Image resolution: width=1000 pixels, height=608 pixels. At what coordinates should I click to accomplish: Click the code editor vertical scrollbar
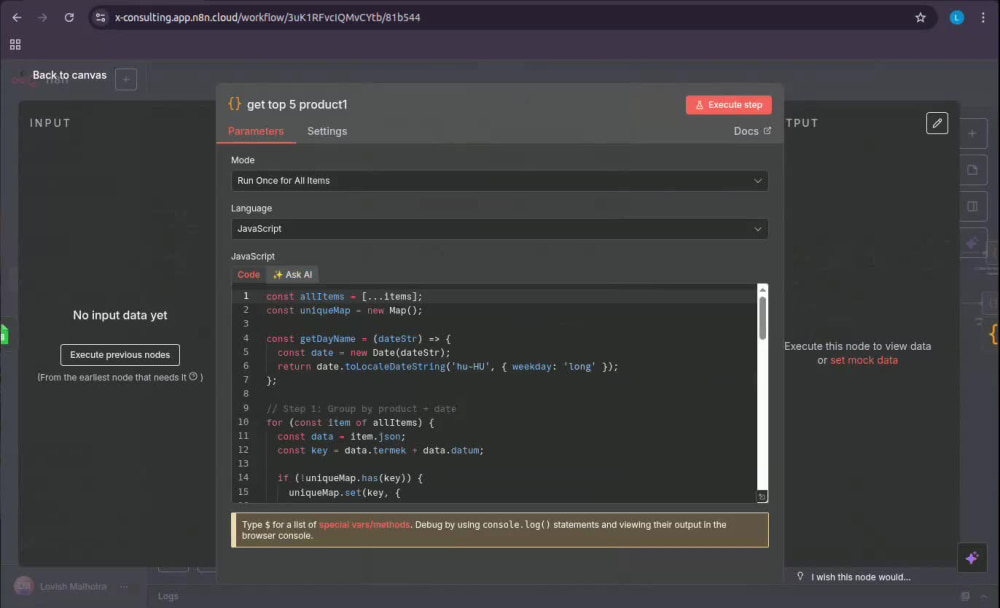click(762, 318)
